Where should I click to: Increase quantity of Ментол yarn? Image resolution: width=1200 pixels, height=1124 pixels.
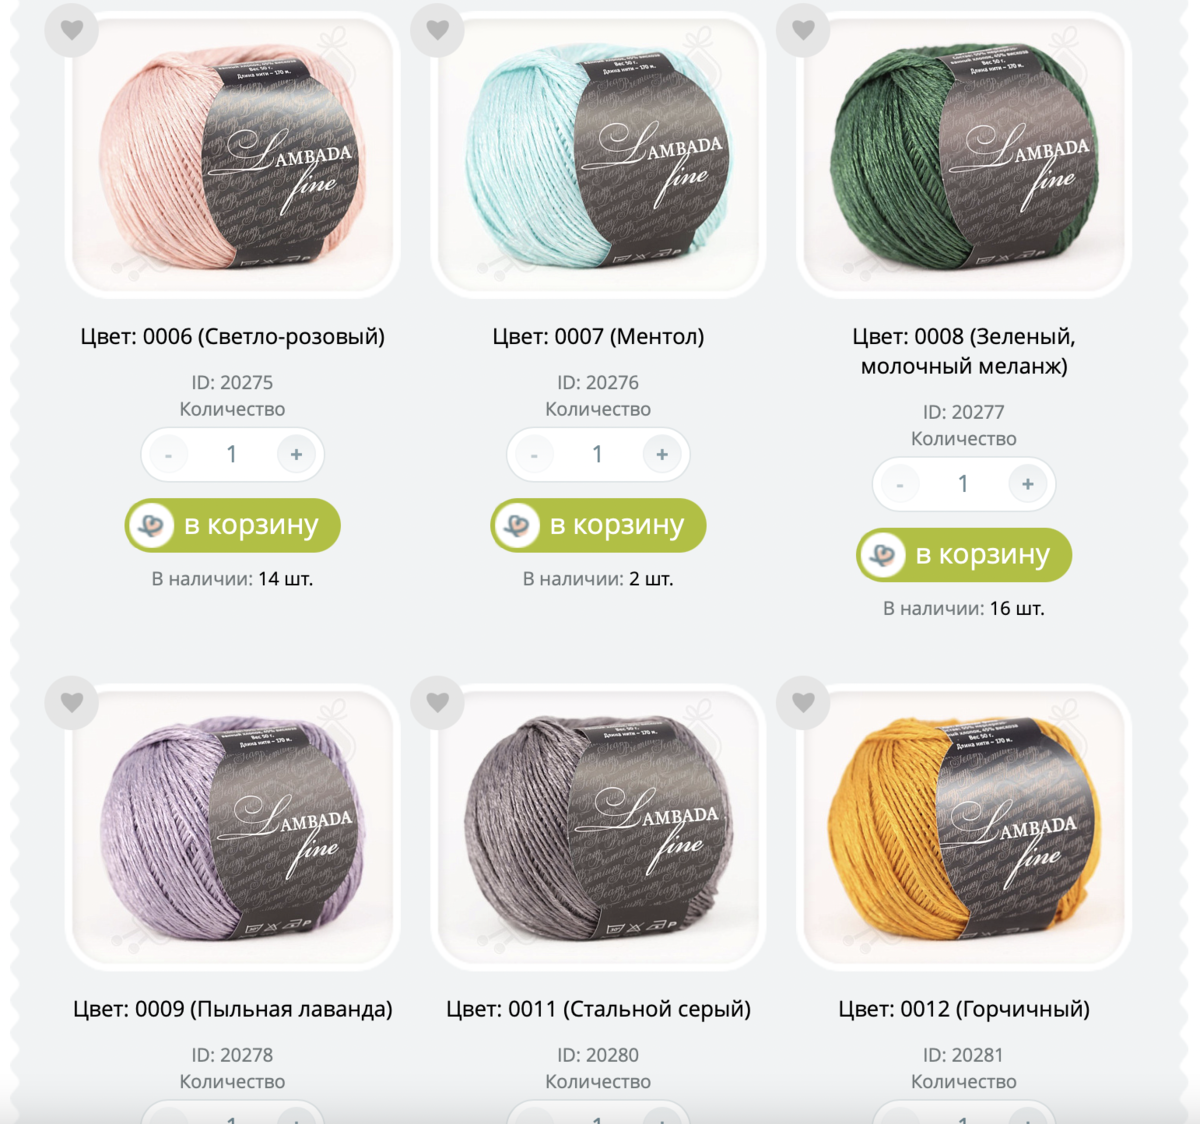click(662, 455)
